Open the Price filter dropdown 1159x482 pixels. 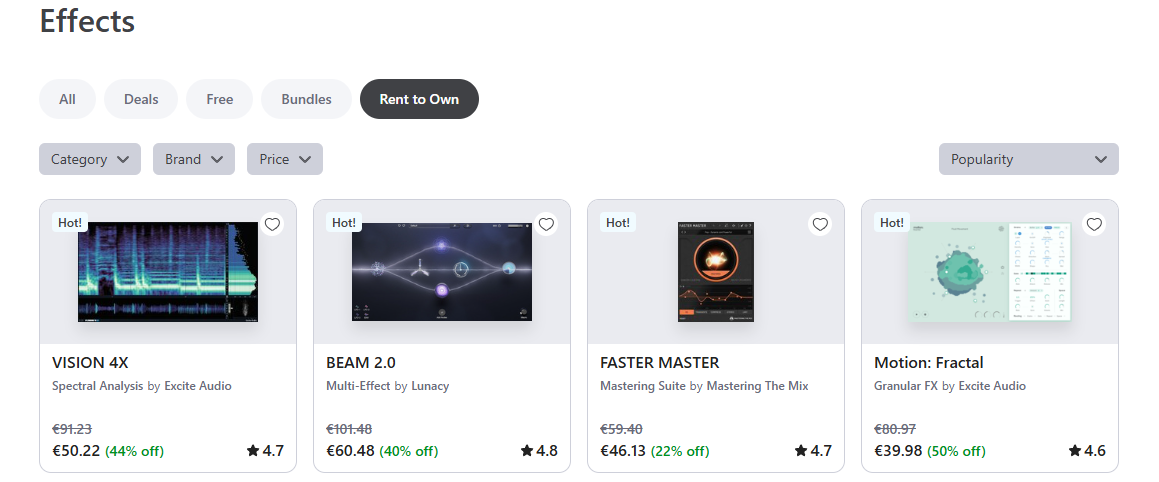285,159
